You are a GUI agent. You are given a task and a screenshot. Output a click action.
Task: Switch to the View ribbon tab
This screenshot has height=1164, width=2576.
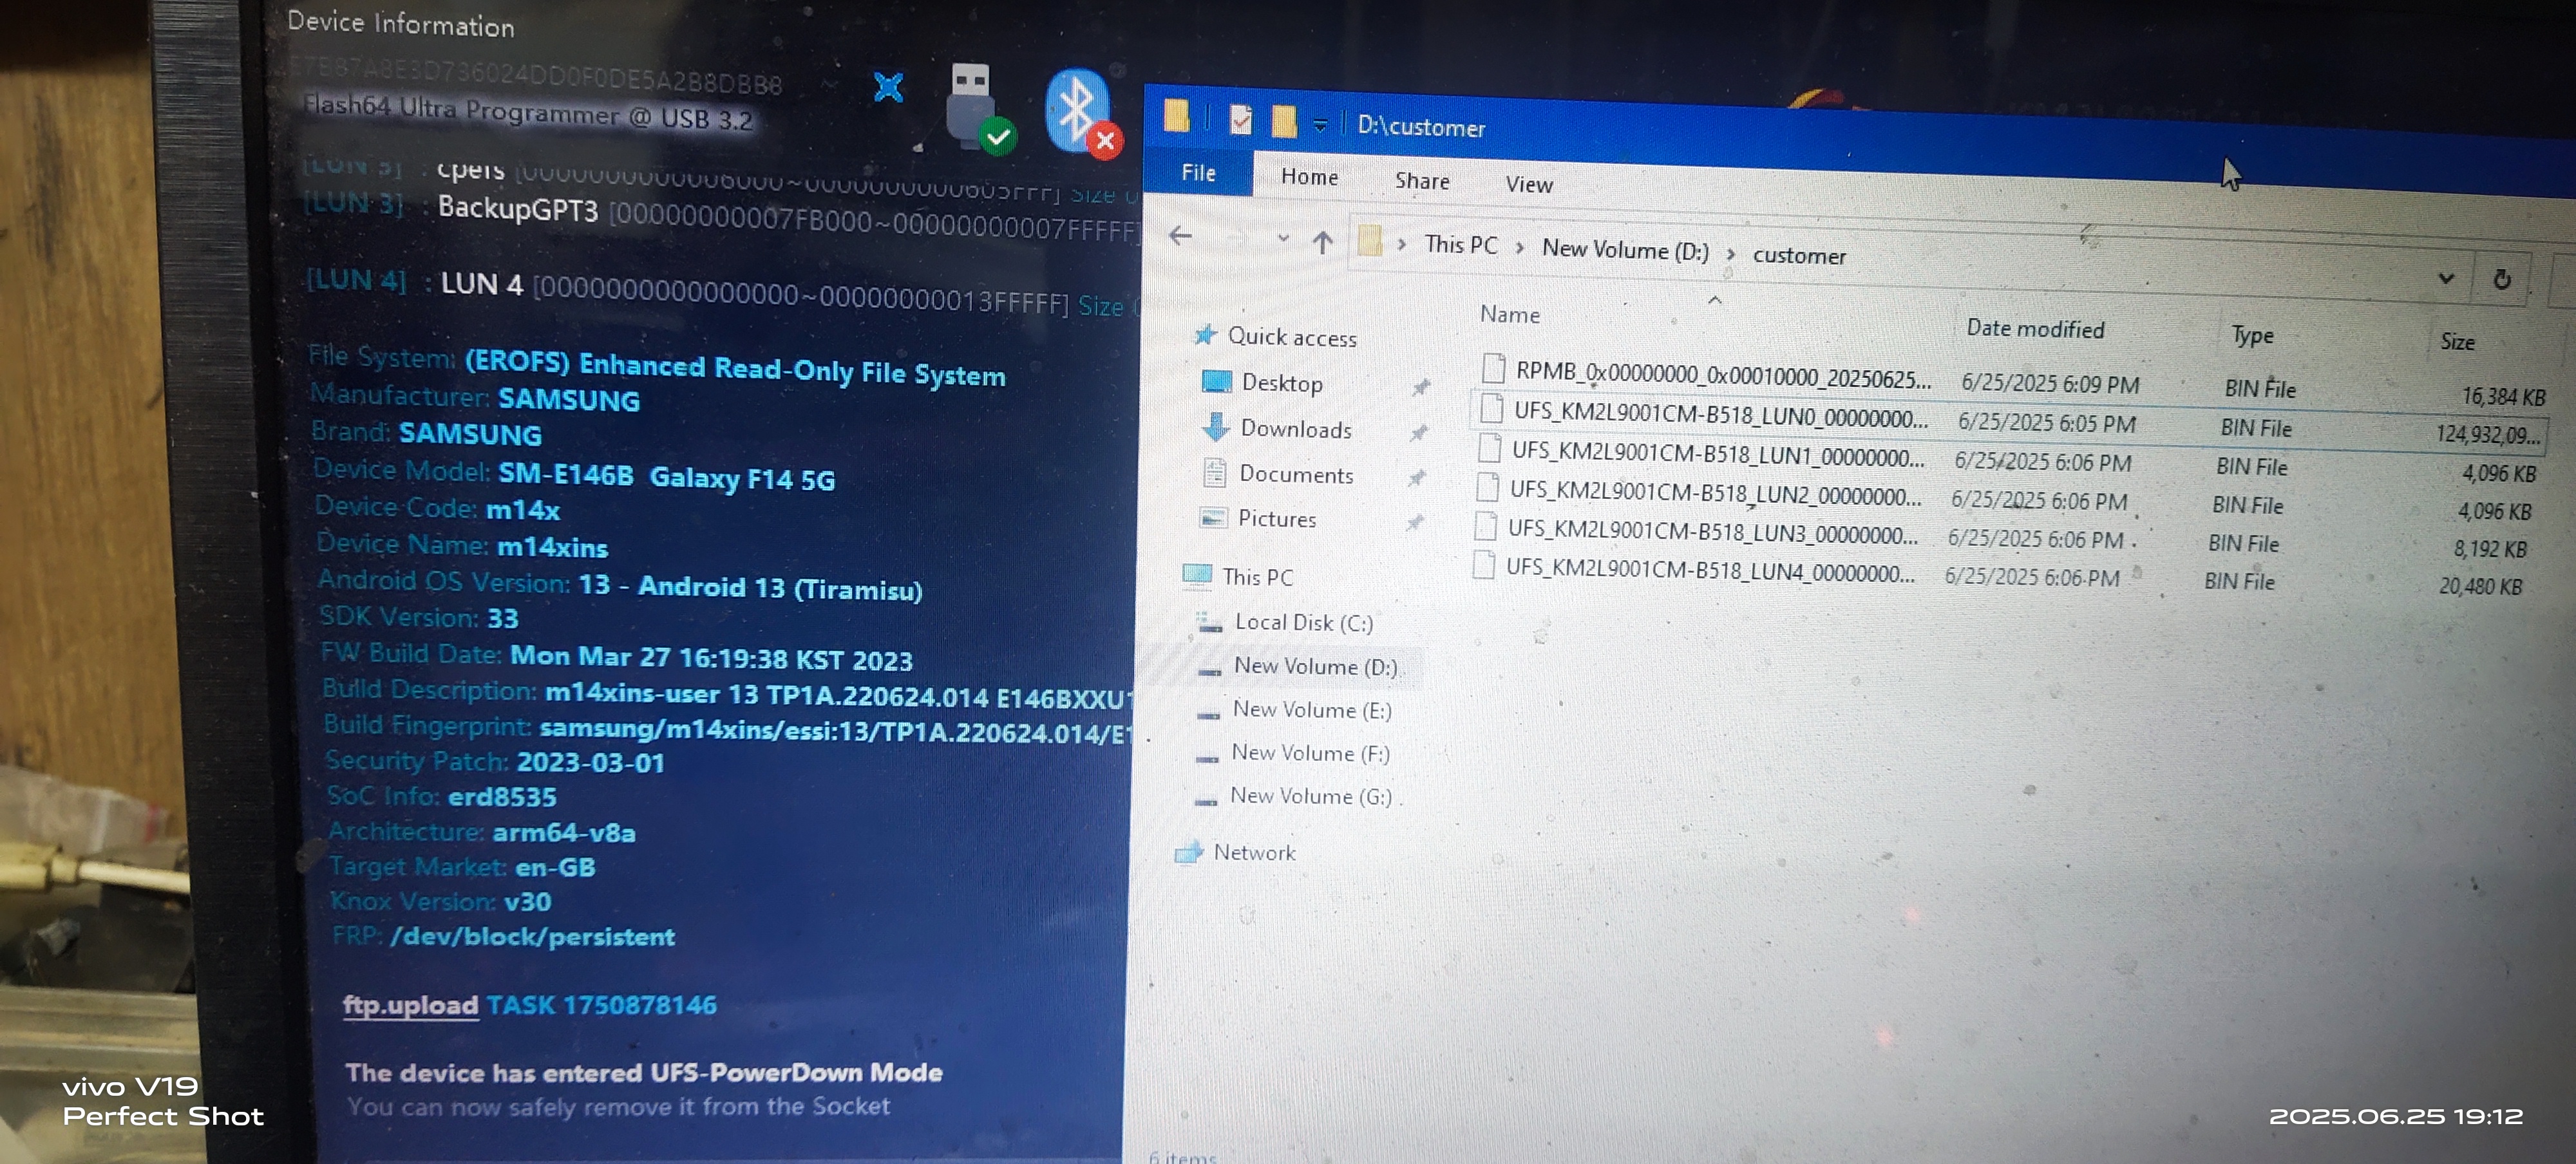1528,184
